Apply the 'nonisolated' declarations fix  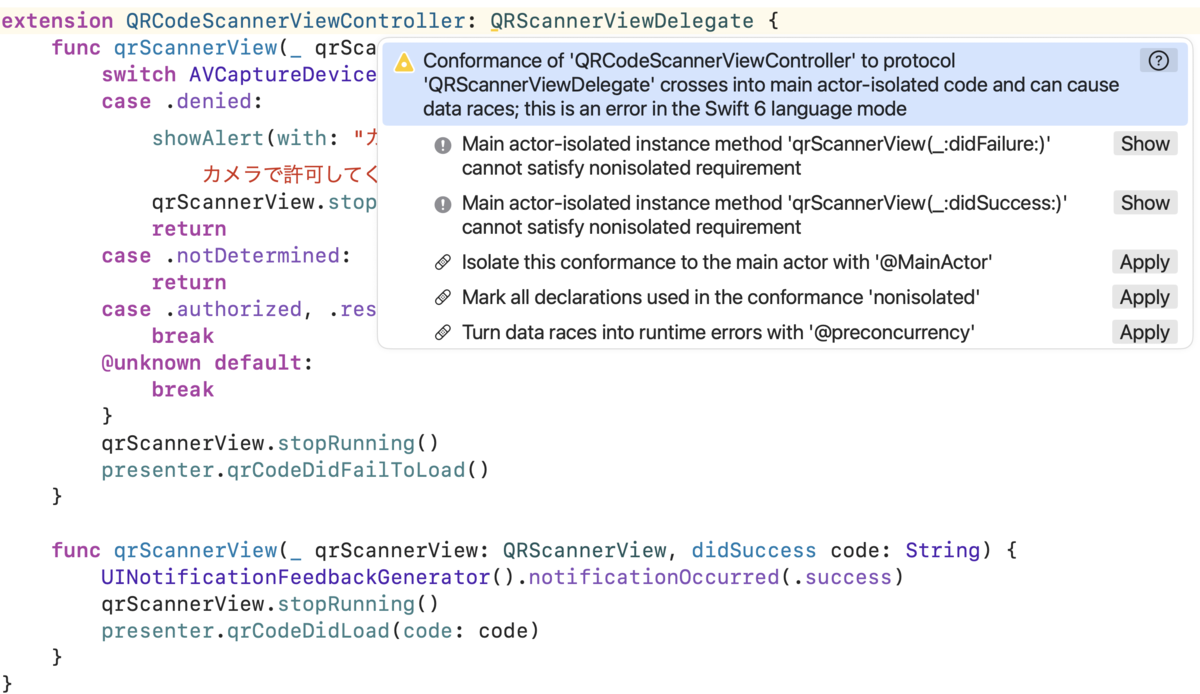(x=1145, y=298)
